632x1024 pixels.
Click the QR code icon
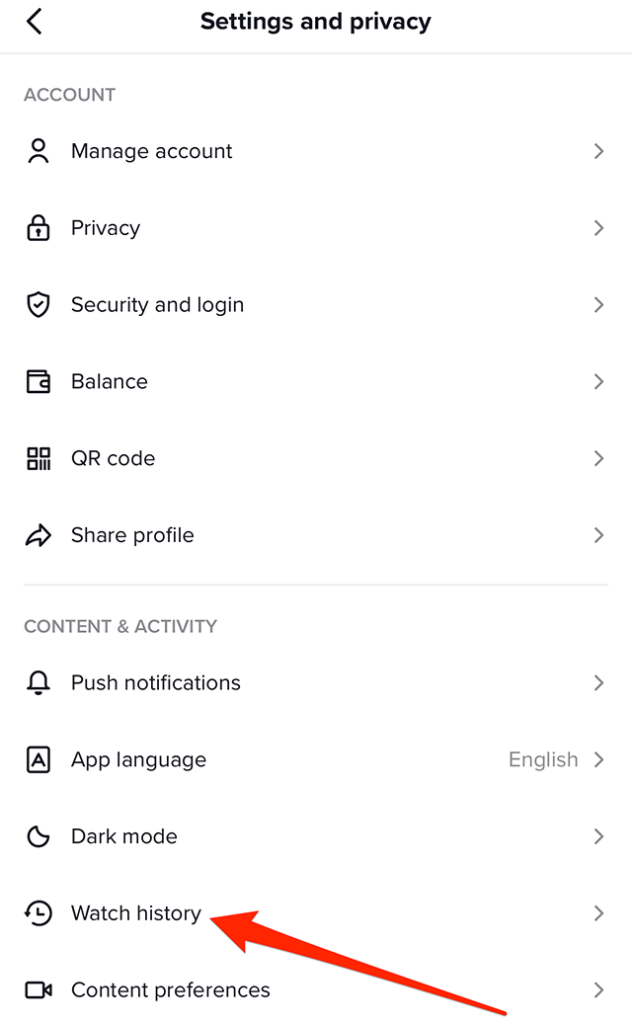(38, 458)
